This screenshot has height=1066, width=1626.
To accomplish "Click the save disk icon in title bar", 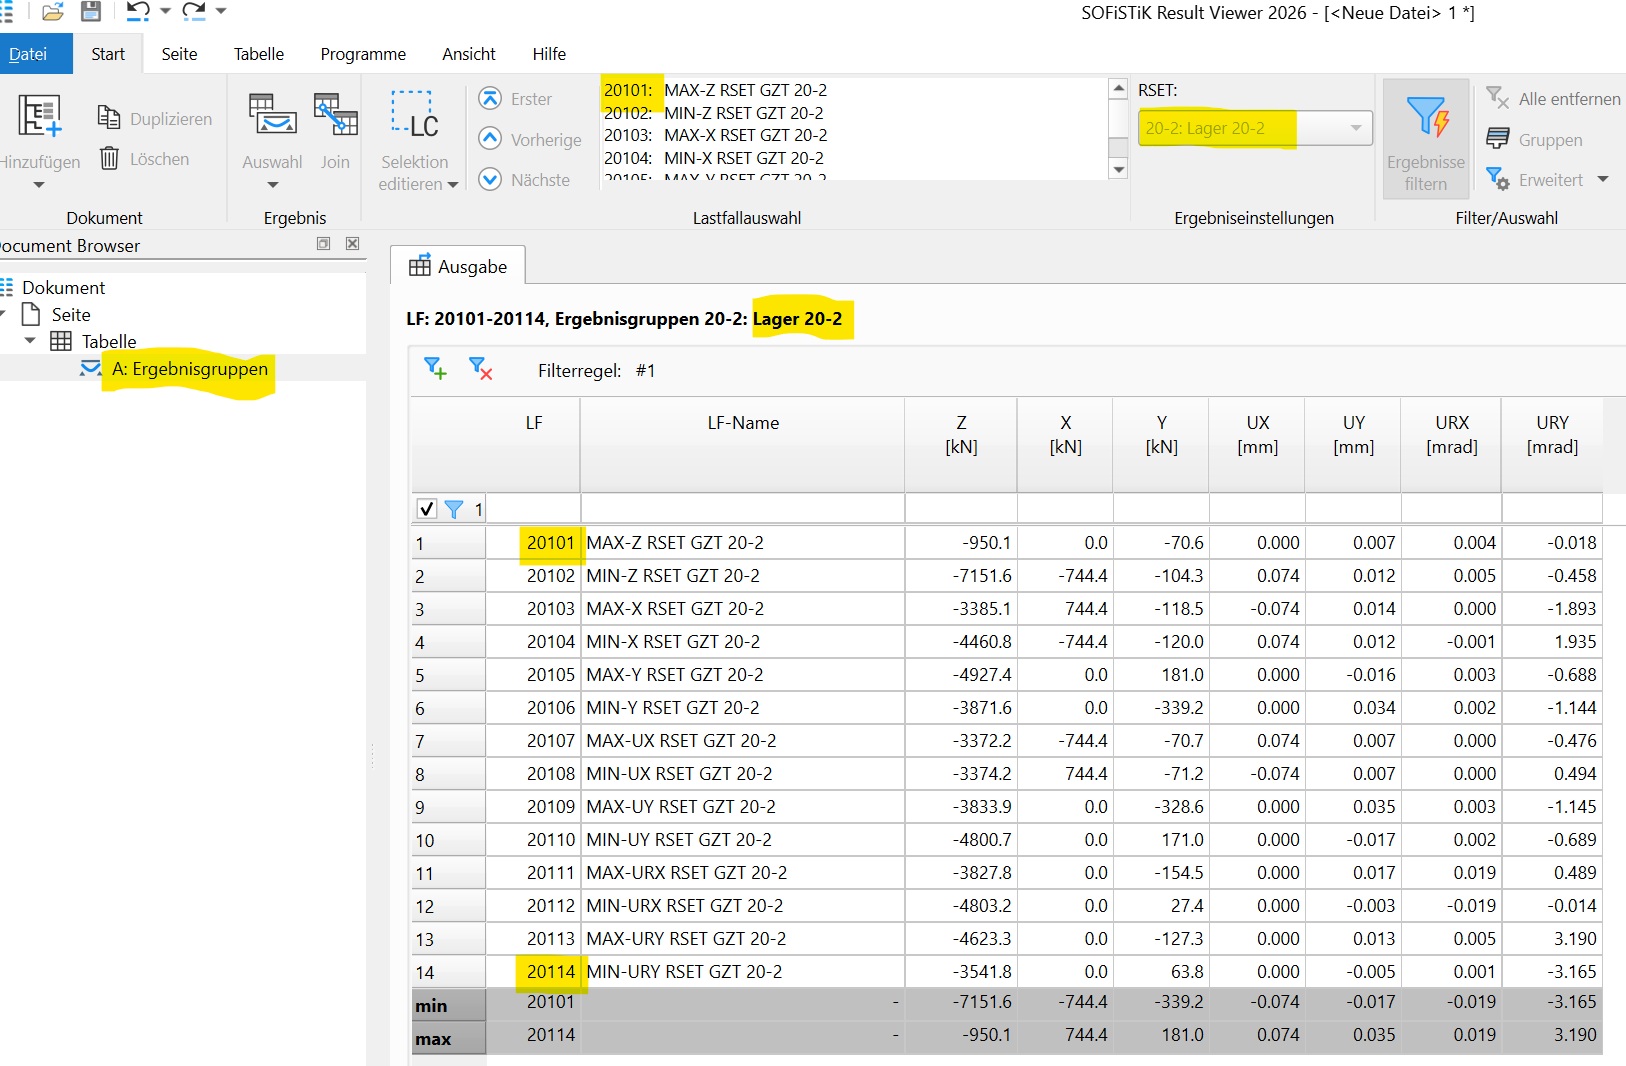I will [91, 12].
